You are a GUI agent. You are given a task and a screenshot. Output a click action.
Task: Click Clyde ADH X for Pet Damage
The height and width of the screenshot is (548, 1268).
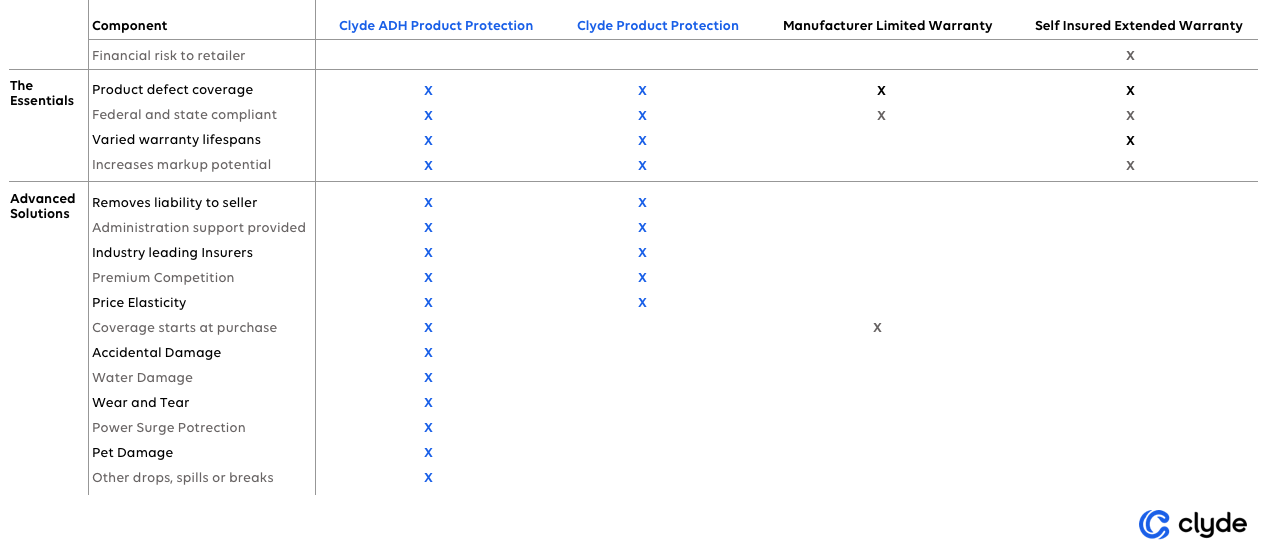coord(428,453)
